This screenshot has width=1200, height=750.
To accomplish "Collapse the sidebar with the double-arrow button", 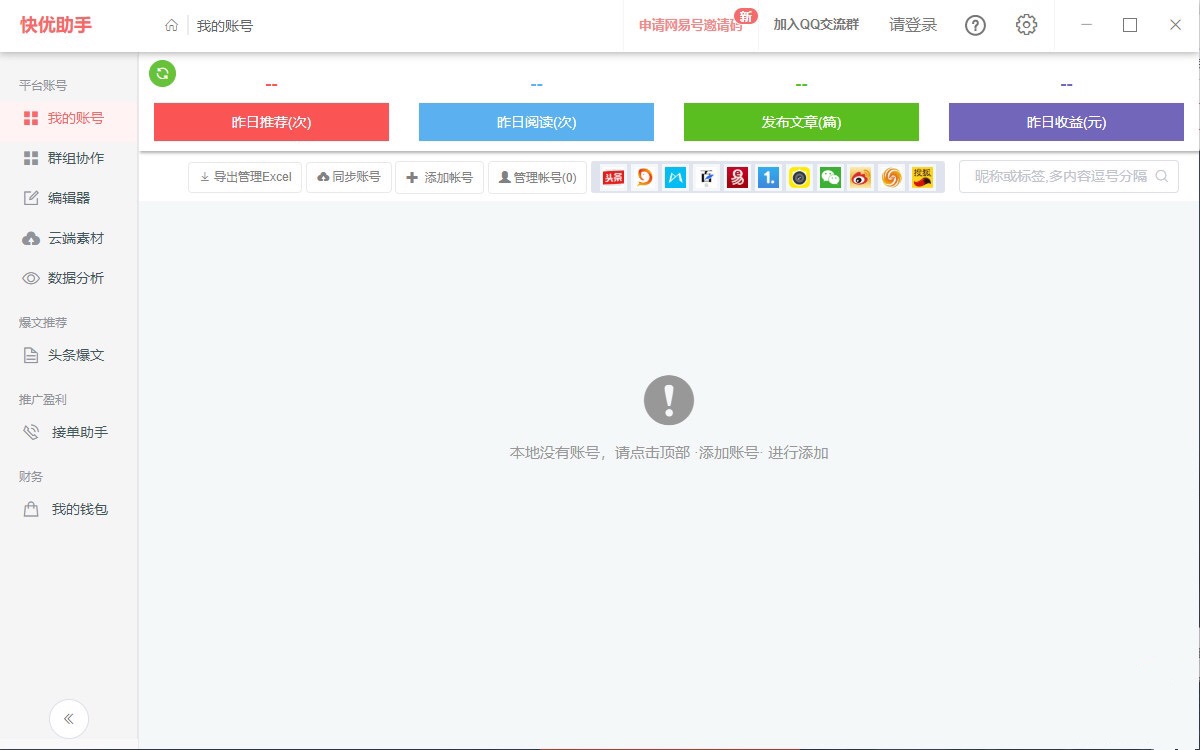I will [x=69, y=718].
